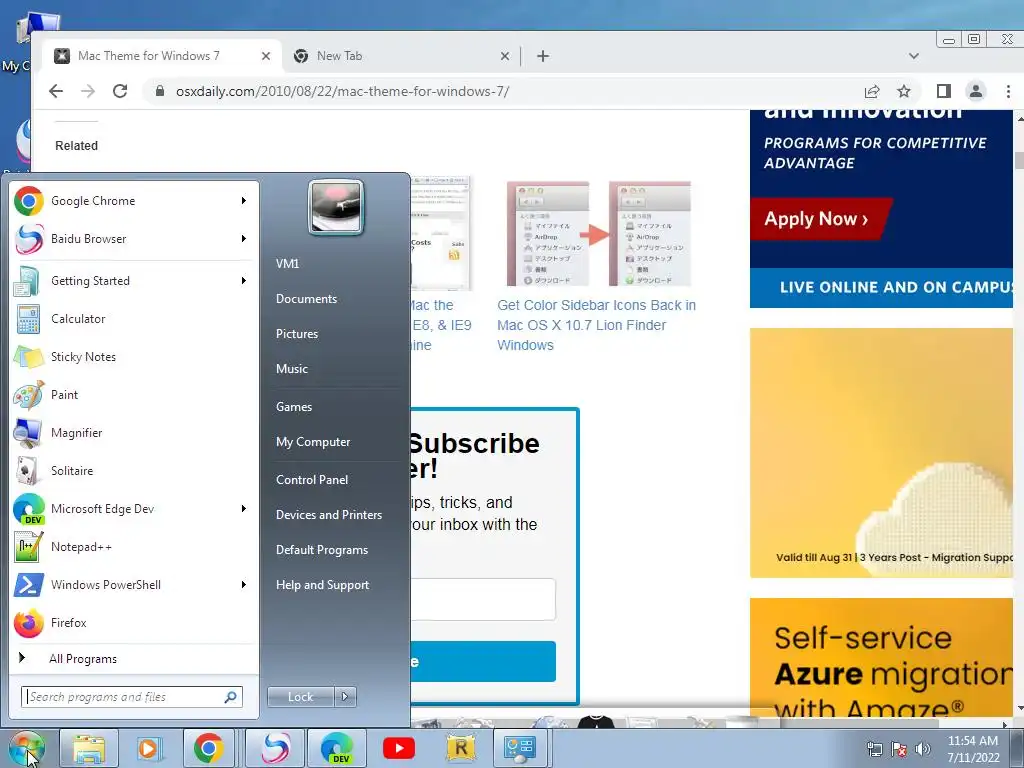
Task: Close the New Tab tab
Action: (504, 56)
